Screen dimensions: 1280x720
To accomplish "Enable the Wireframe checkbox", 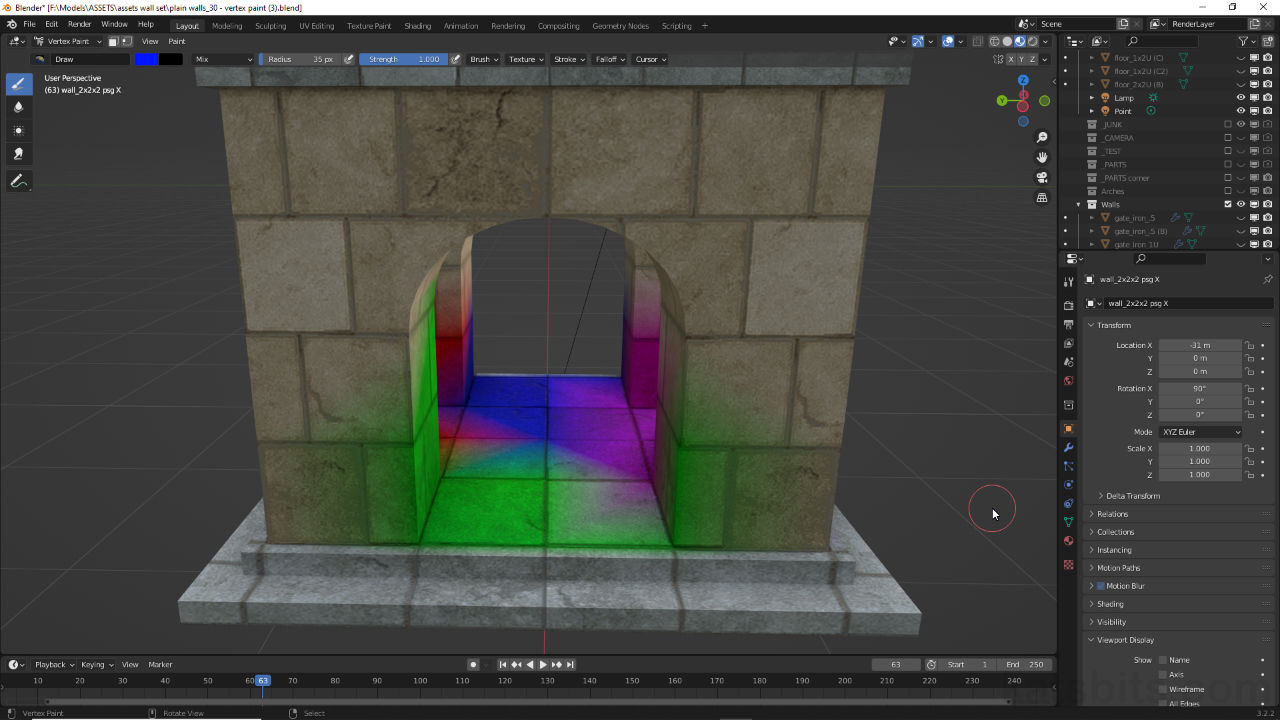I will (1162, 689).
